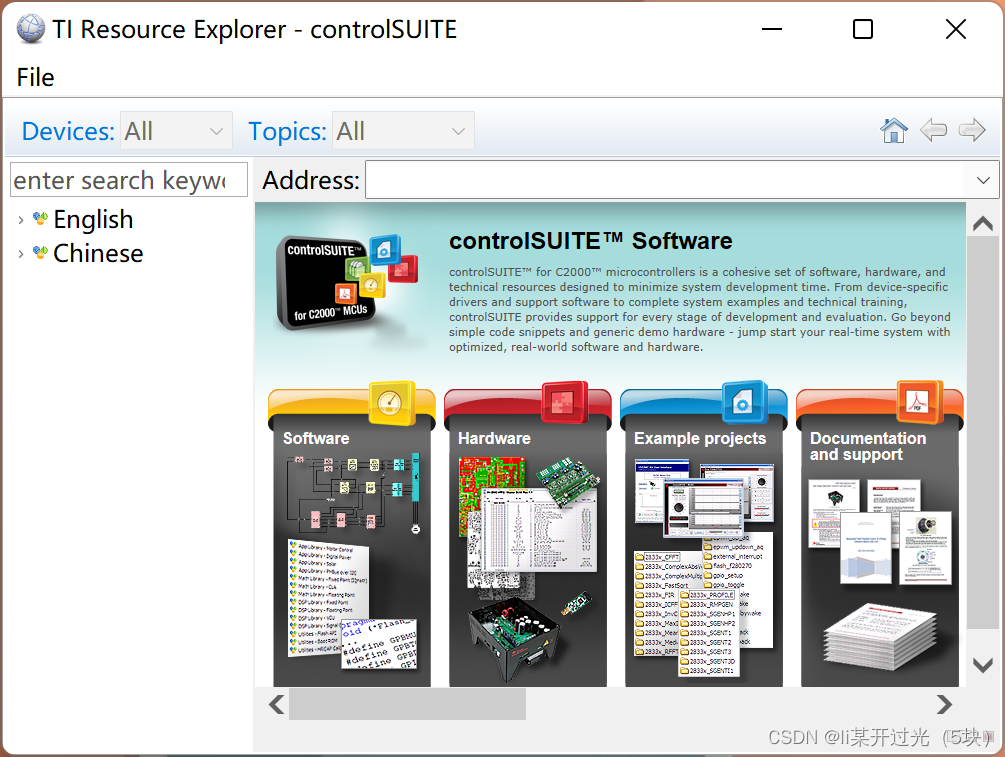Maximize the TI Resource Explorer window
This screenshot has width=1005, height=757.
point(863,29)
